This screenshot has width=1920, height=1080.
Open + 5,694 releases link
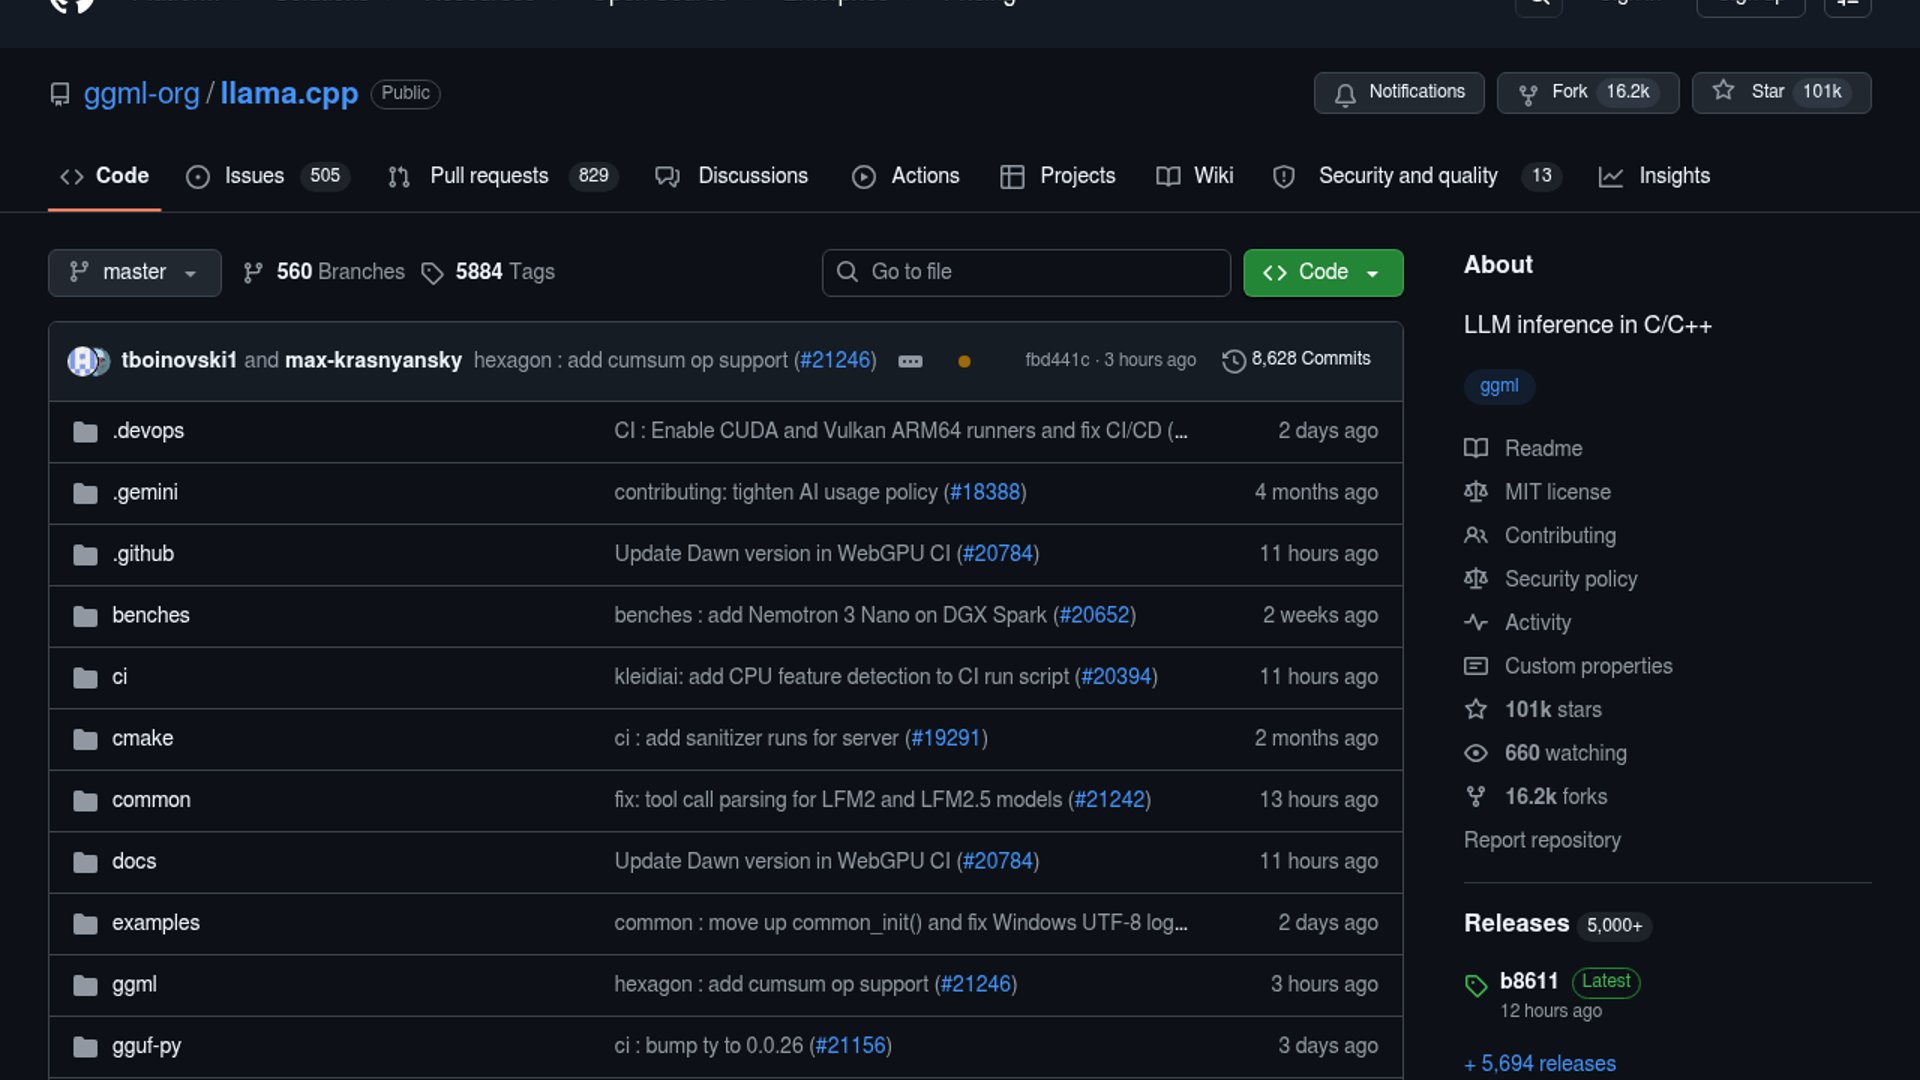click(1540, 1063)
